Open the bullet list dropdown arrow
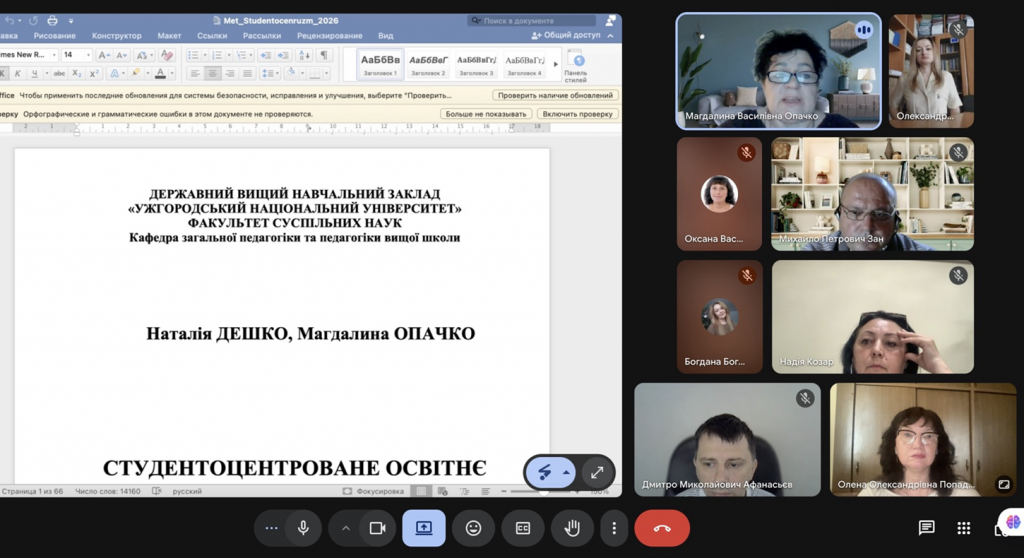Screen dimensions: 1024x558 pos(204,56)
